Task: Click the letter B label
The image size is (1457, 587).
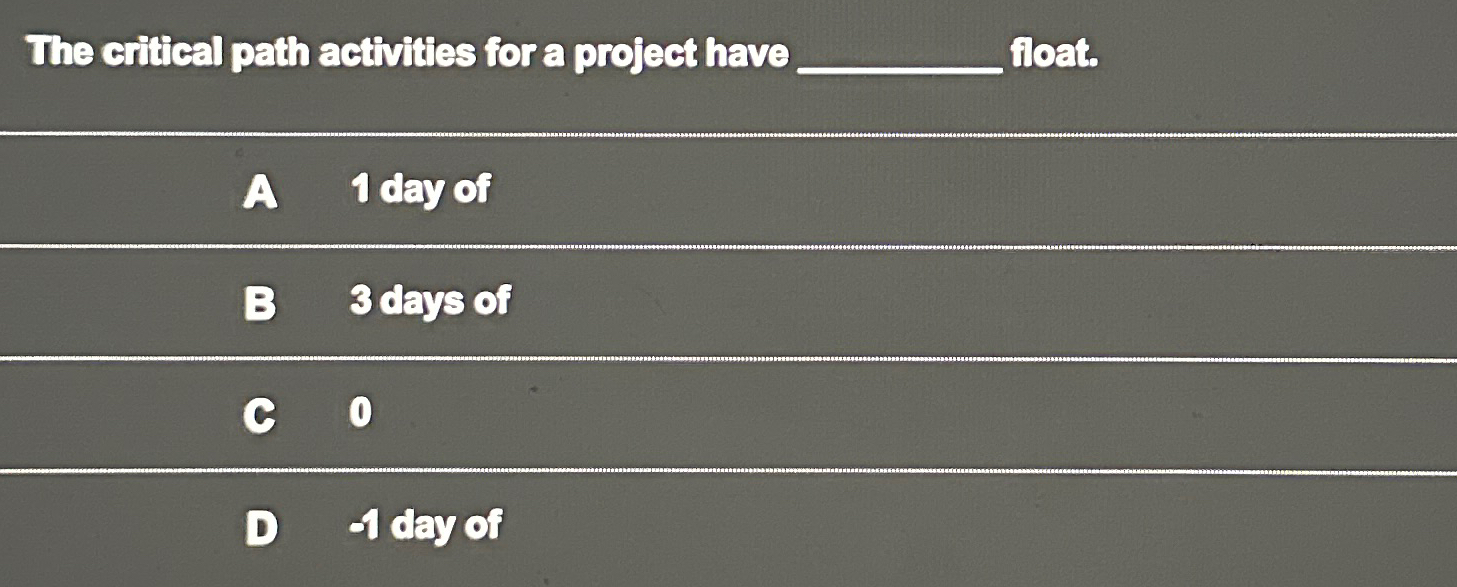Action: tap(261, 302)
